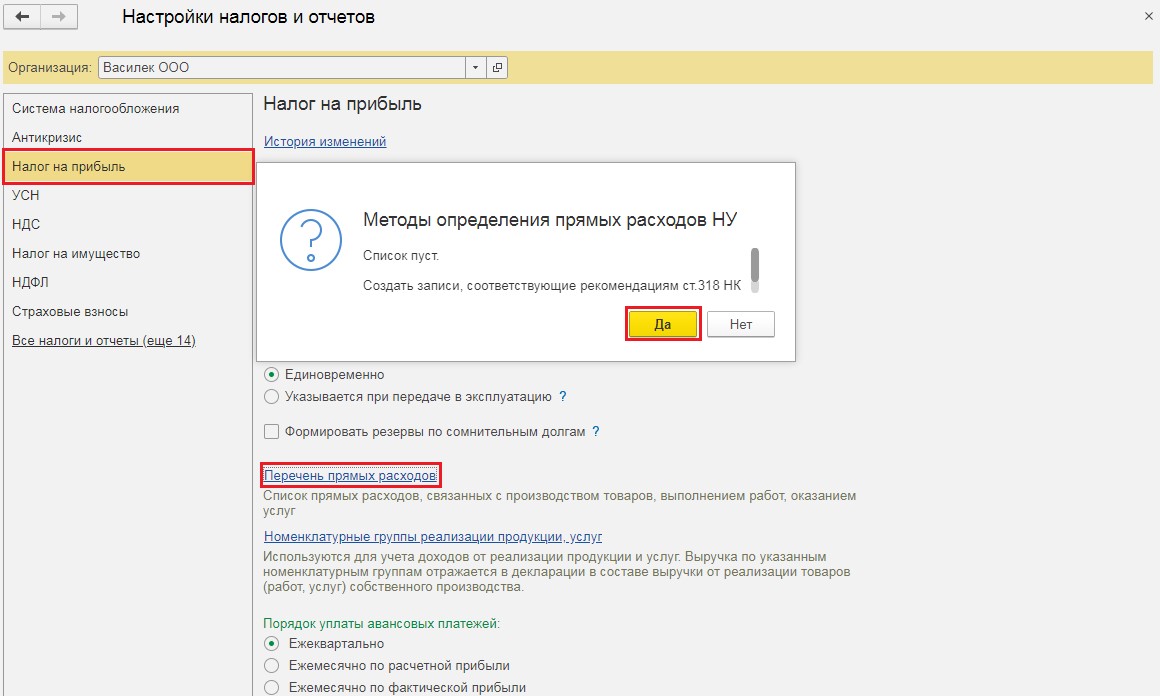Choose Ежемесячно по фактической прибыли
The height and width of the screenshot is (696, 1160).
(x=271, y=688)
